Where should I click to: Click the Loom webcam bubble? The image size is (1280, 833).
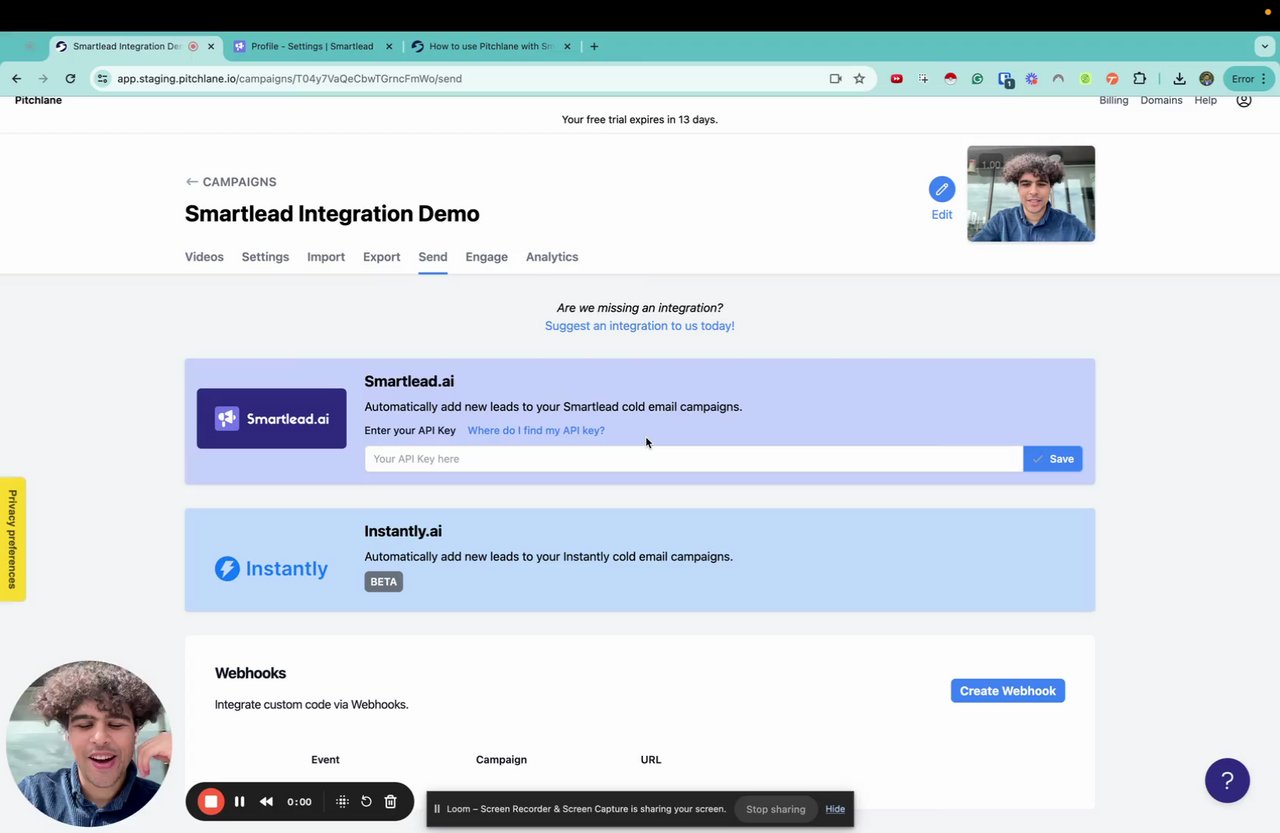click(x=88, y=742)
